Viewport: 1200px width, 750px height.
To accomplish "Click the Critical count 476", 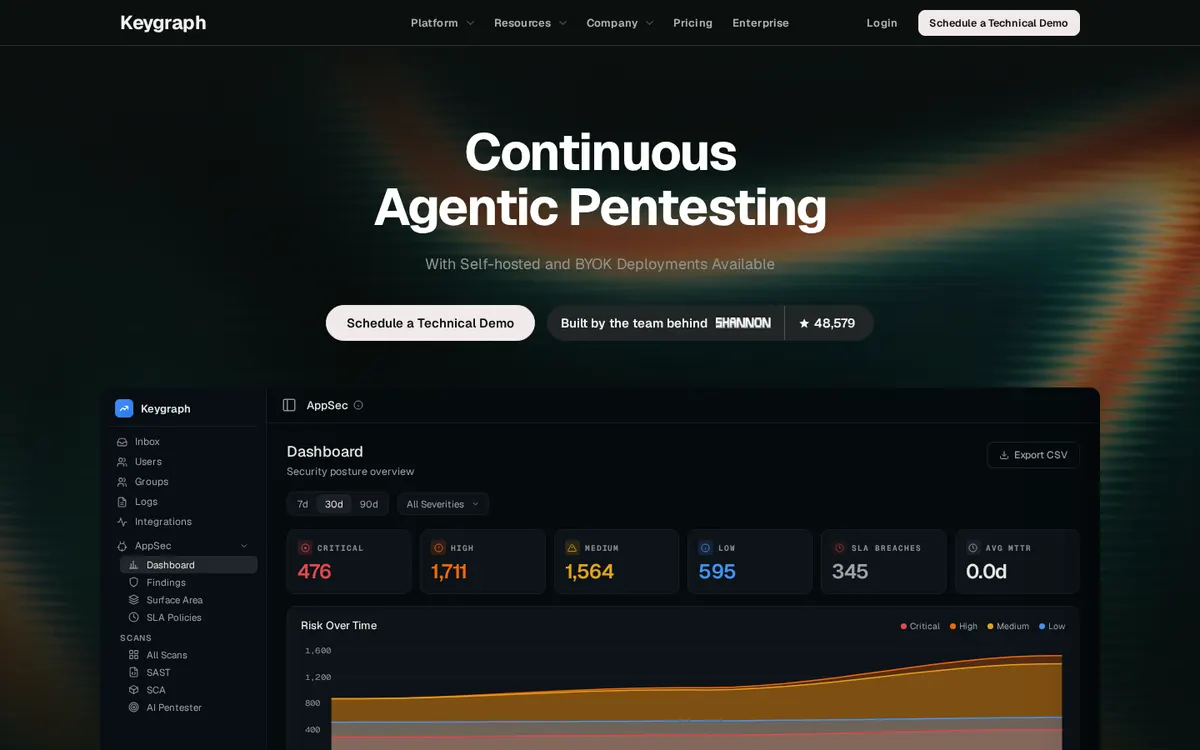I will 314,572.
